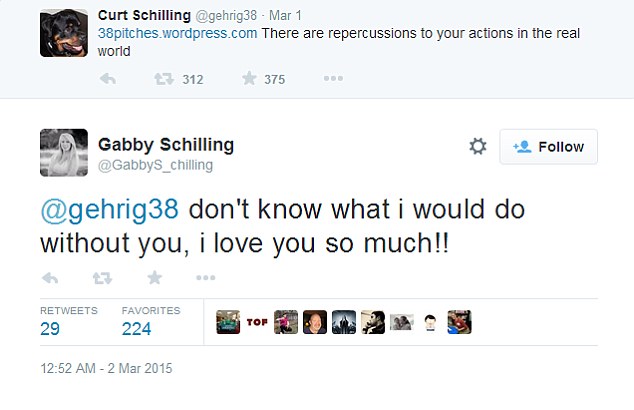Click the 'TOP' user avatar
This screenshot has width=634, height=410.
(x=257, y=322)
